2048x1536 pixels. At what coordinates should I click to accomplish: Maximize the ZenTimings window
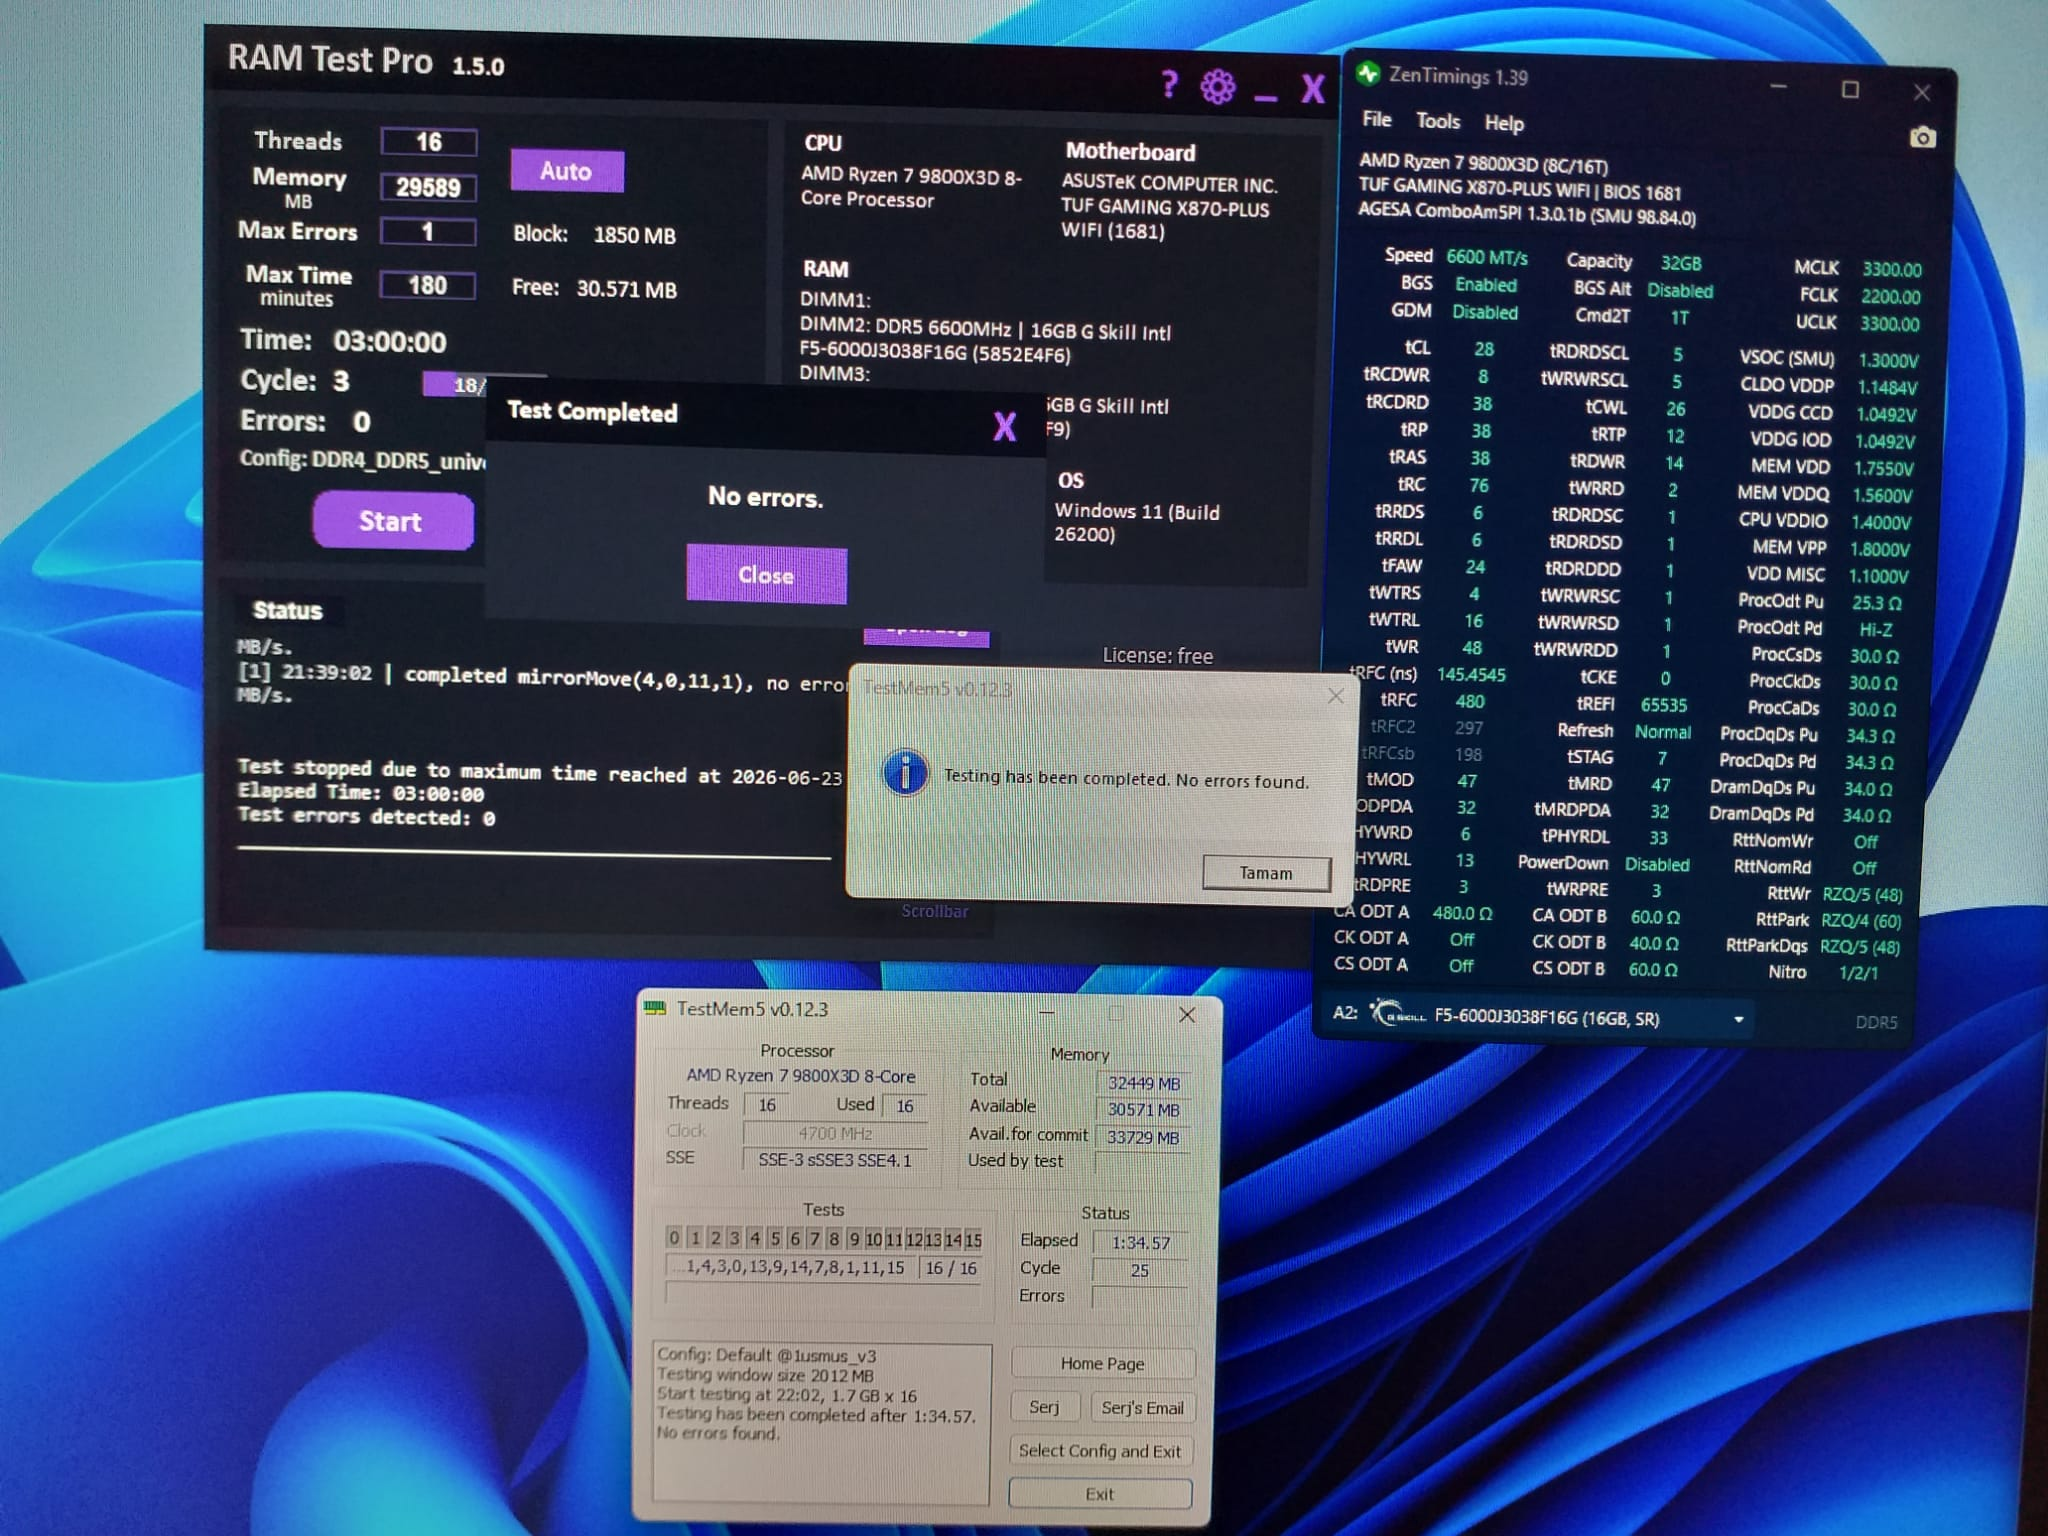1850,90
